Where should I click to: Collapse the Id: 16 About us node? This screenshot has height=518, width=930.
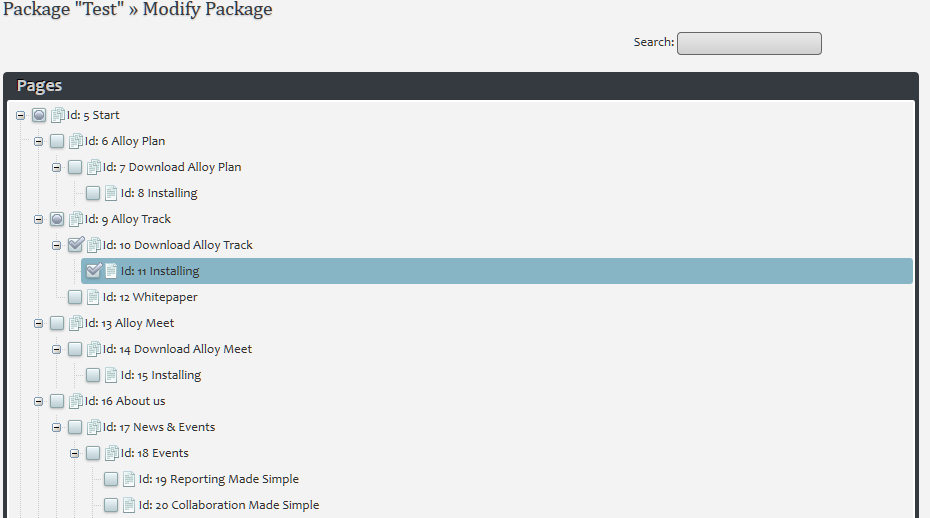pyautogui.click(x=39, y=401)
